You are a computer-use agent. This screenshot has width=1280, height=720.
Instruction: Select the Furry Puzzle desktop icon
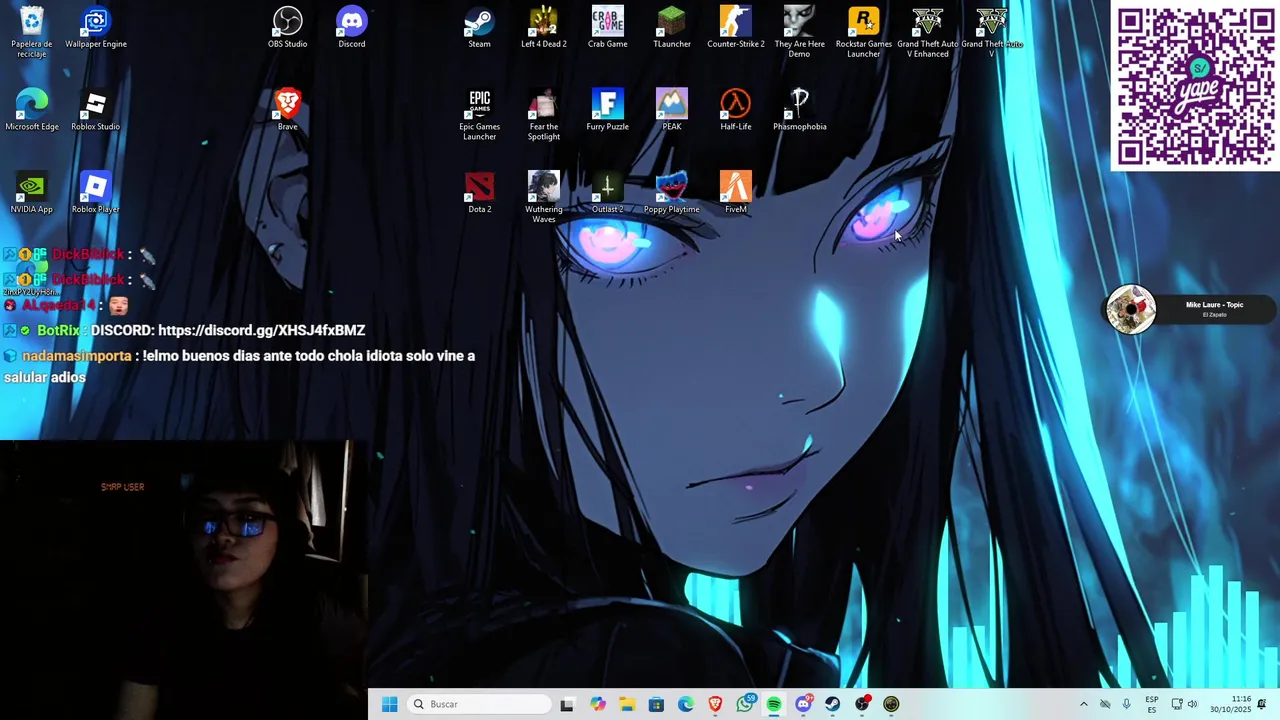(x=608, y=110)
